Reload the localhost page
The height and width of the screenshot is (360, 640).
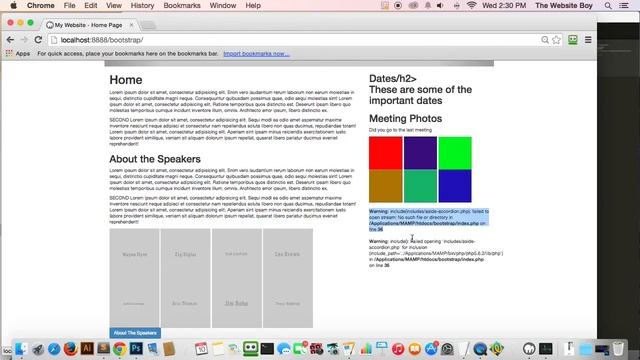click(x=38, y=40)
